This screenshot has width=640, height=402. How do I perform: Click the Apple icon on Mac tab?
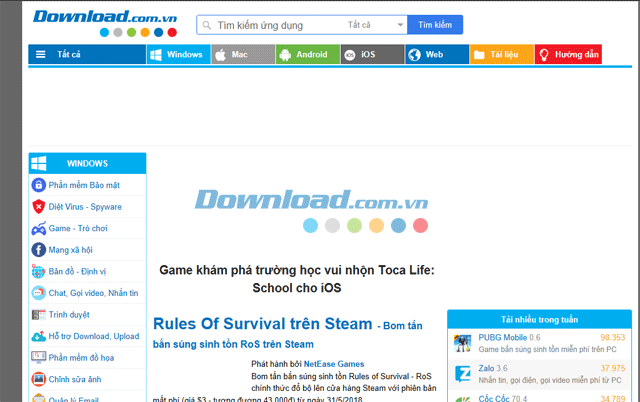[x=220, y=55]
